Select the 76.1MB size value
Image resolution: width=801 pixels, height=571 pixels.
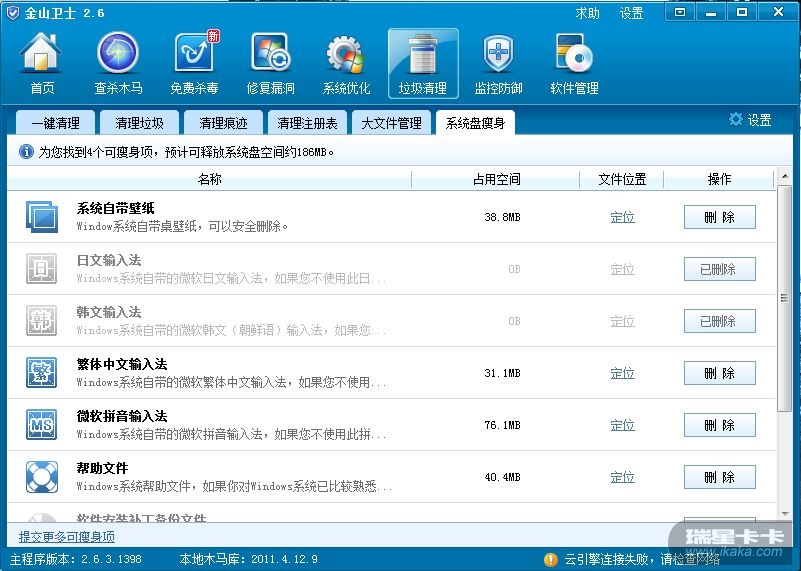(x=502, y=425)
